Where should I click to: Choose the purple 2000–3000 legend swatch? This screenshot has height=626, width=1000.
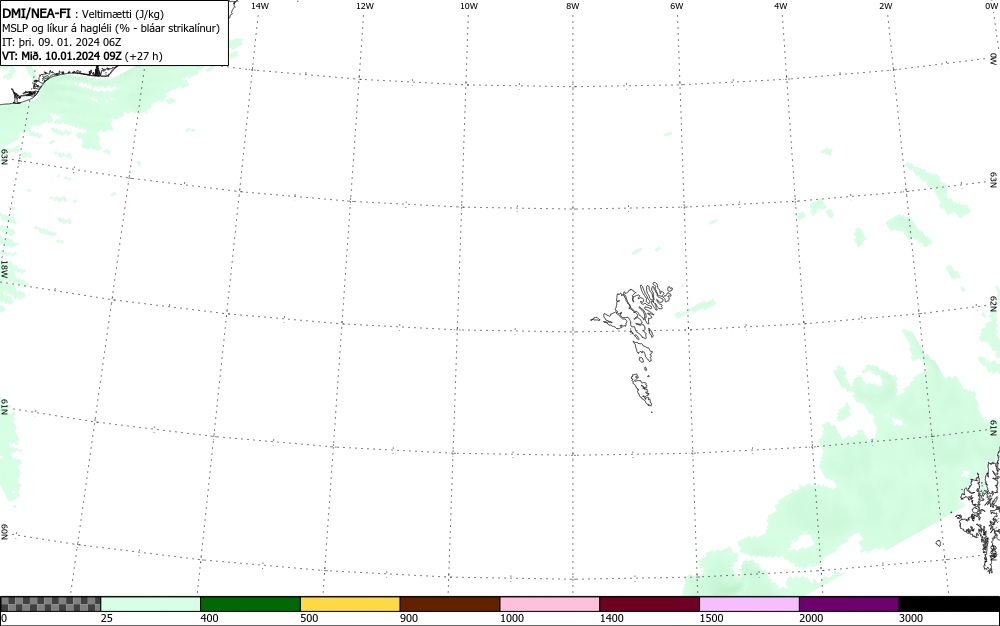[x=849, y=604]
